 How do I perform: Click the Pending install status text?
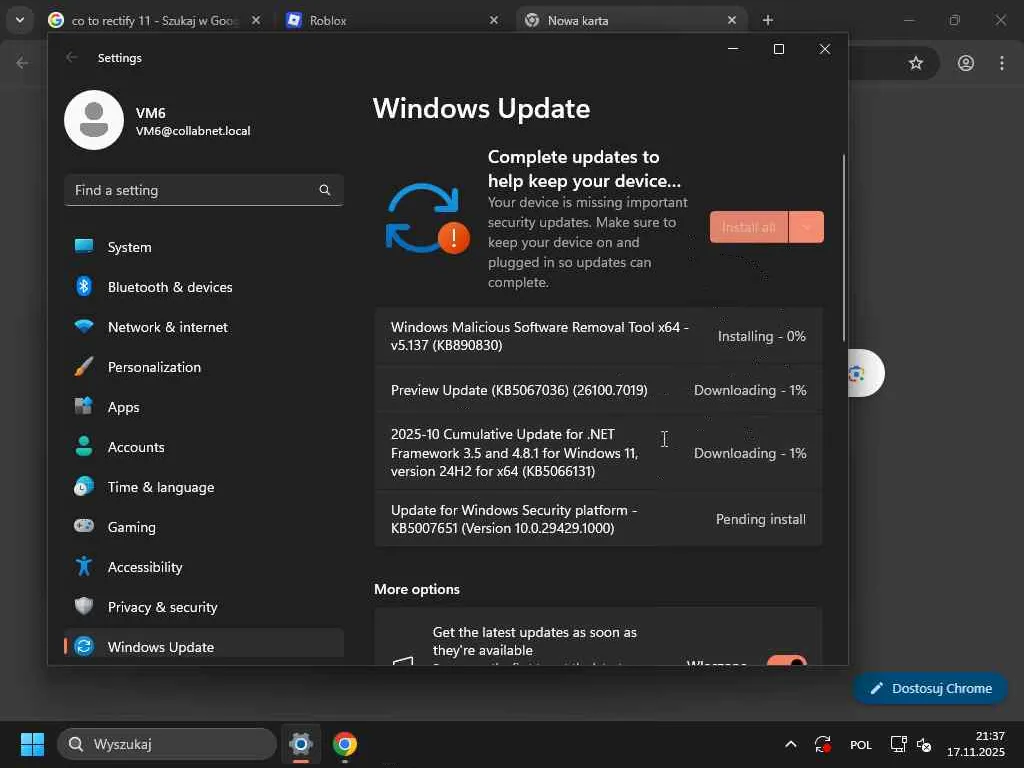[x=761, y=519]
